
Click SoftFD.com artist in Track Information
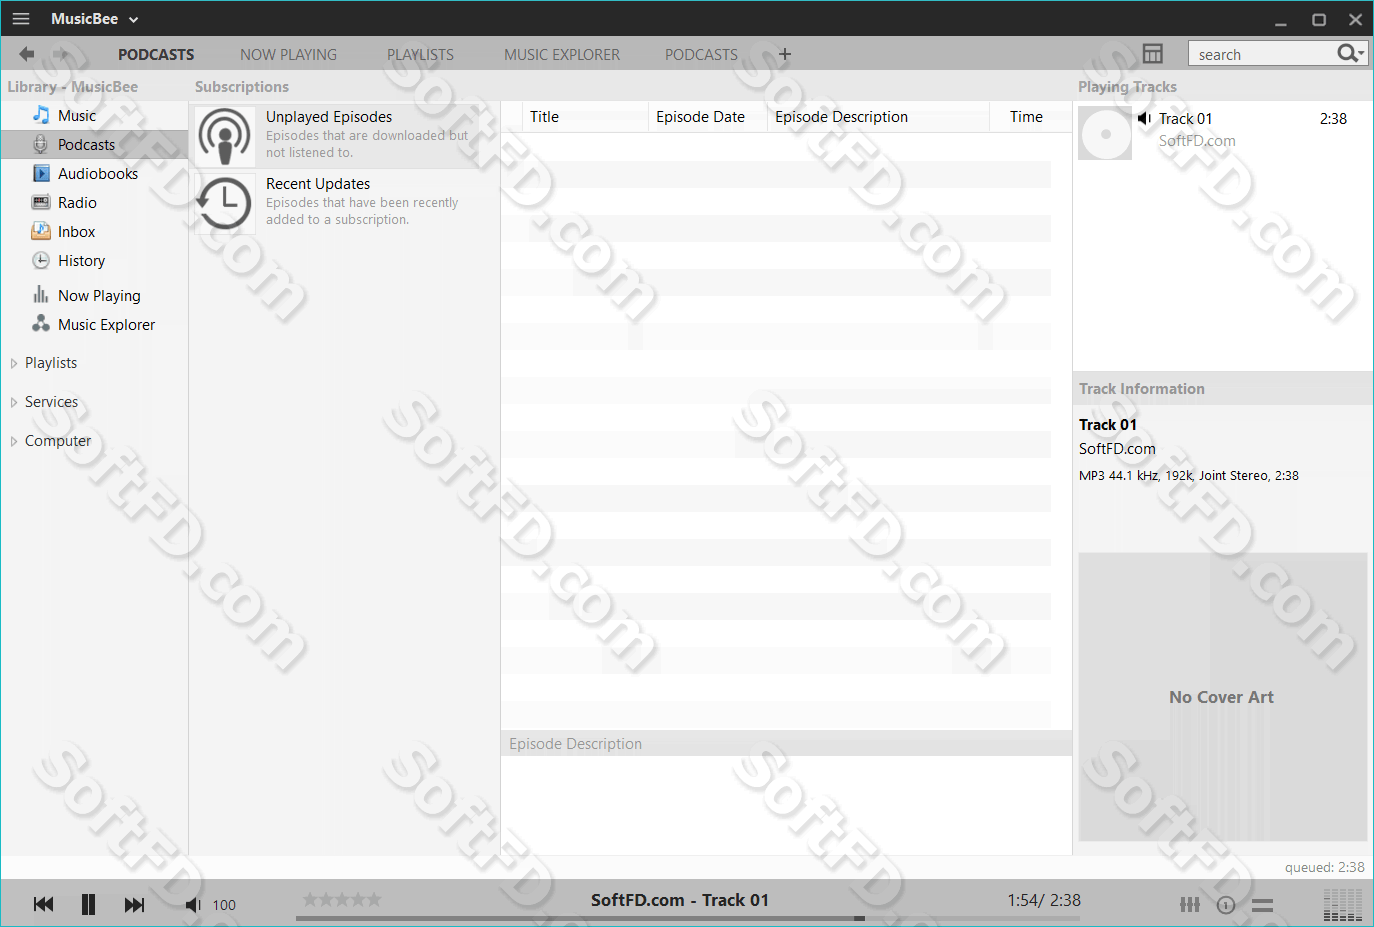coord(1117,449)
